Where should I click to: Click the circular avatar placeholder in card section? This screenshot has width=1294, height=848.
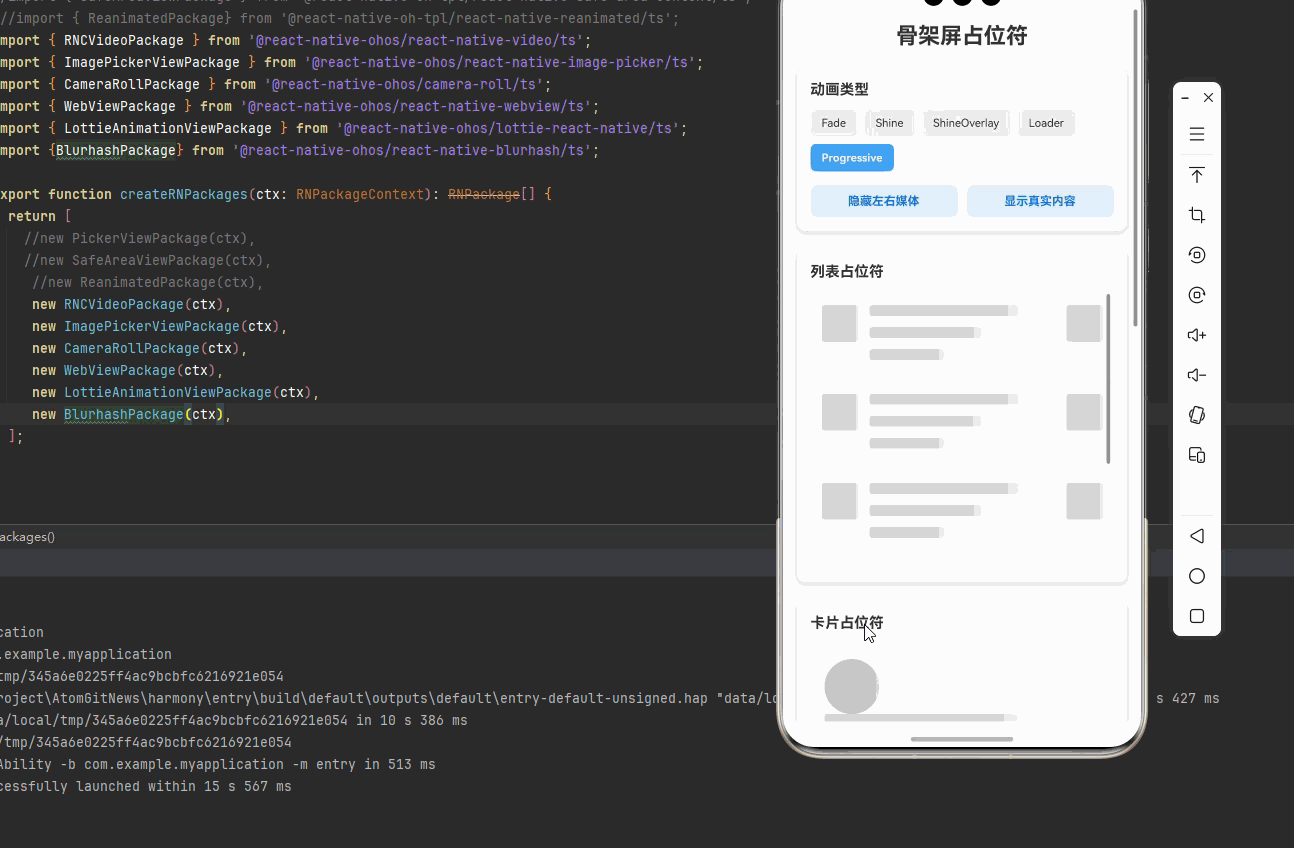[851, 687]
